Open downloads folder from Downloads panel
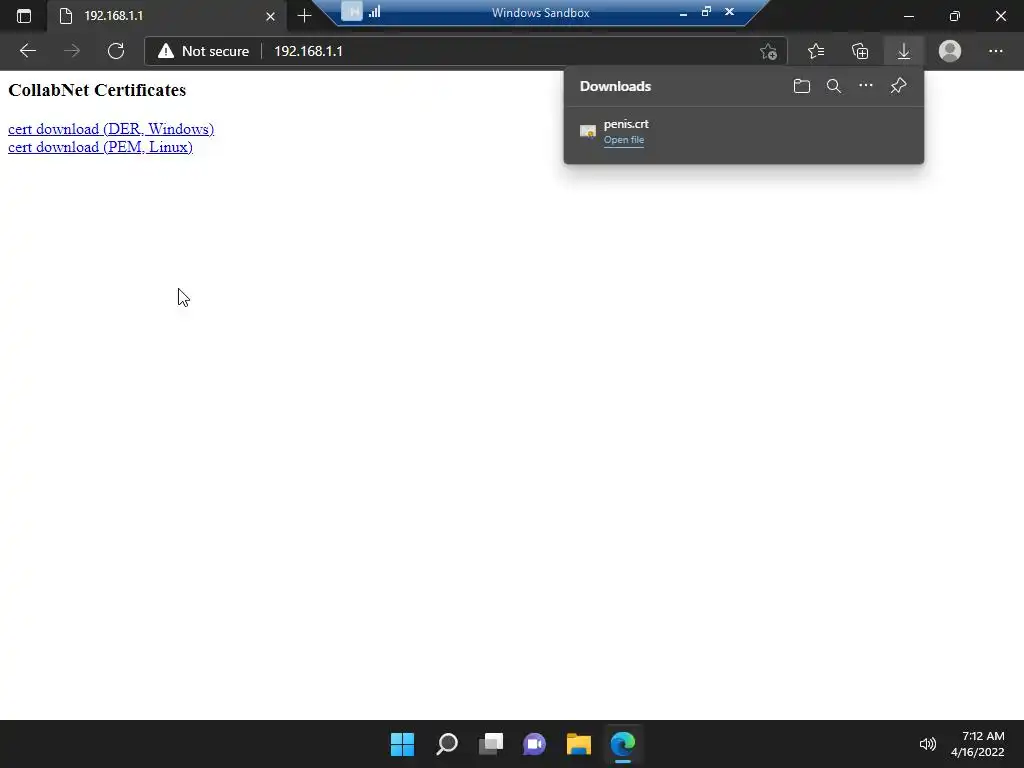 tap(802, 86)
